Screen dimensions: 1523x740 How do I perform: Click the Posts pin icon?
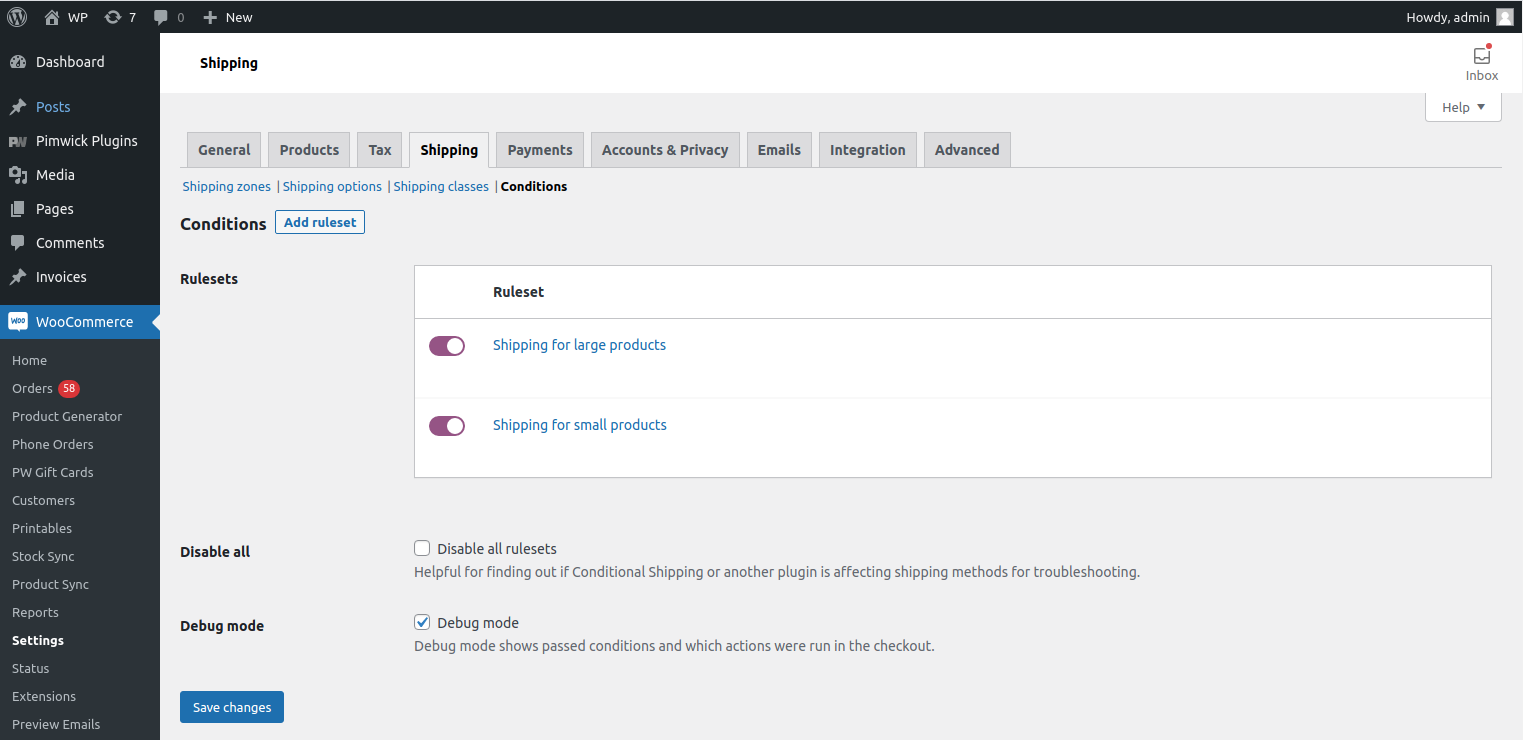point(18,107)
